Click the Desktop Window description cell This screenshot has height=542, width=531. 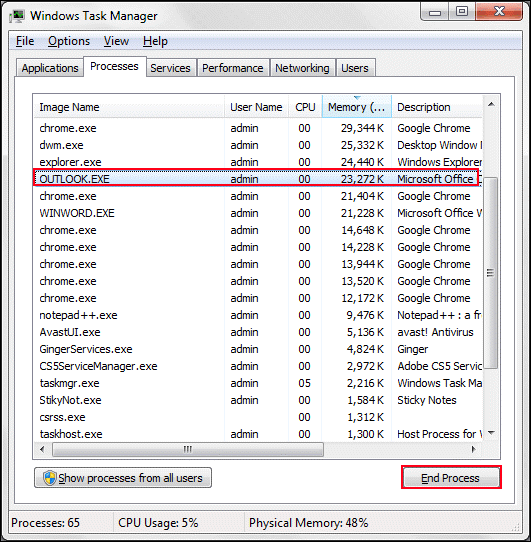coord(439,145)
